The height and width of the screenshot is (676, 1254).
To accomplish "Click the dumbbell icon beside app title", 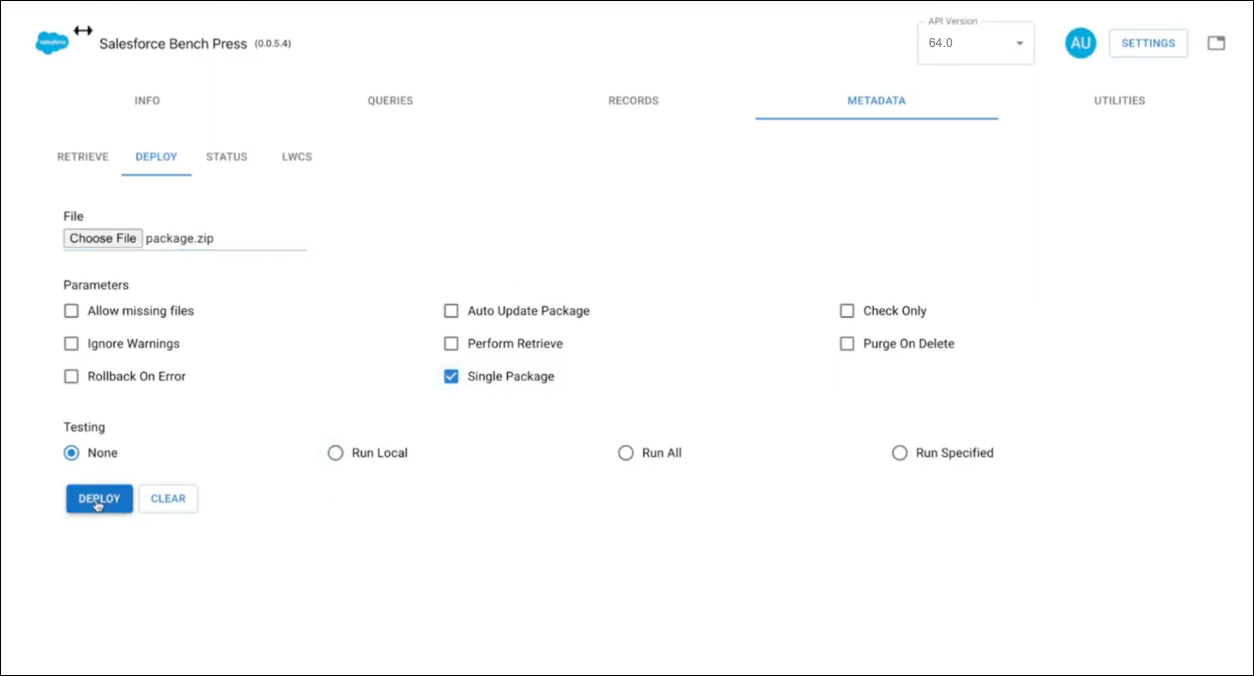I will [x=83, y=31].
